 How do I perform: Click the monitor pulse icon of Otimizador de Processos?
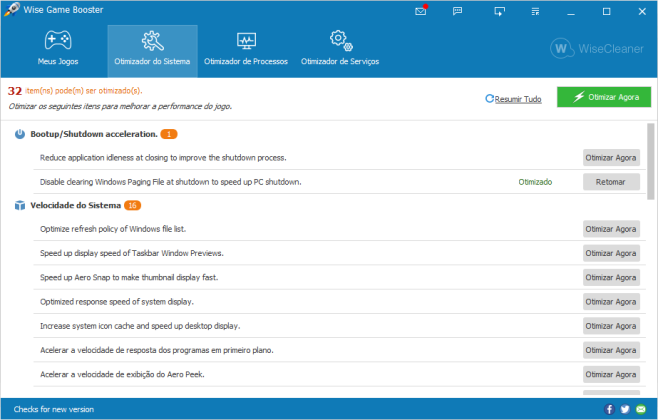tap(246, 41)
